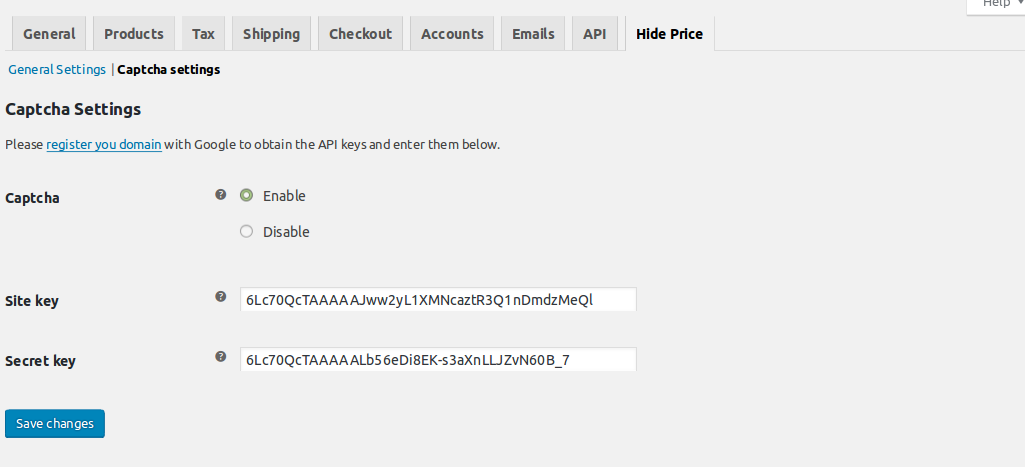1025x467 pixels.
Task: Expand the Help dropdown at top right
Action: 995,5
